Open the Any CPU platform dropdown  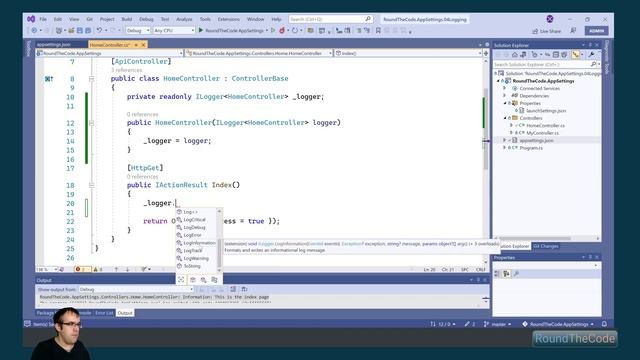(x=173, y=31)
